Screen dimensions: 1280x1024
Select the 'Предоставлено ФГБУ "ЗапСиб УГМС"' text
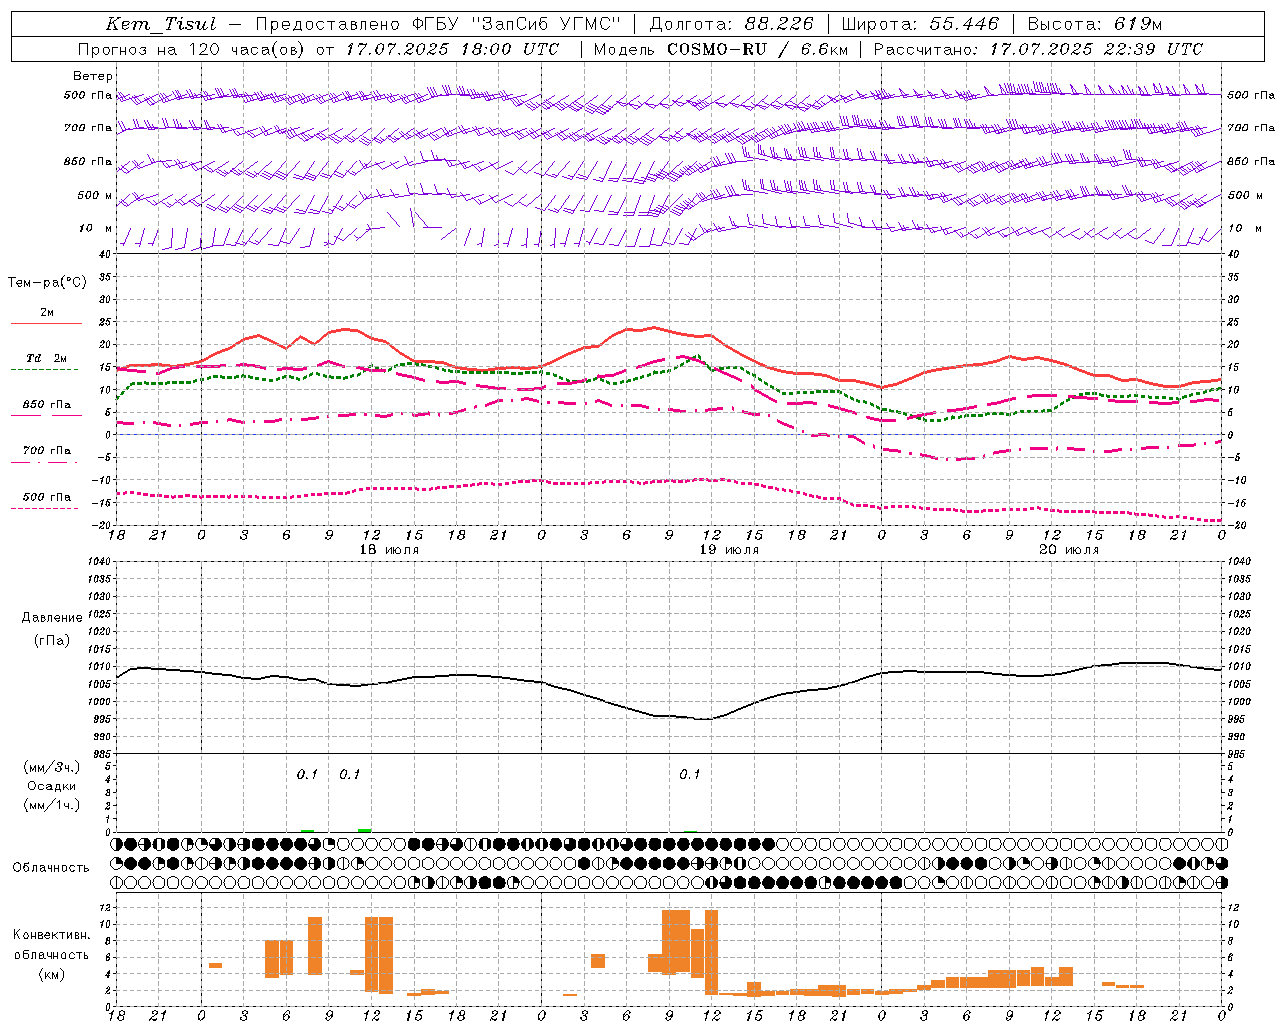[438, 24]
